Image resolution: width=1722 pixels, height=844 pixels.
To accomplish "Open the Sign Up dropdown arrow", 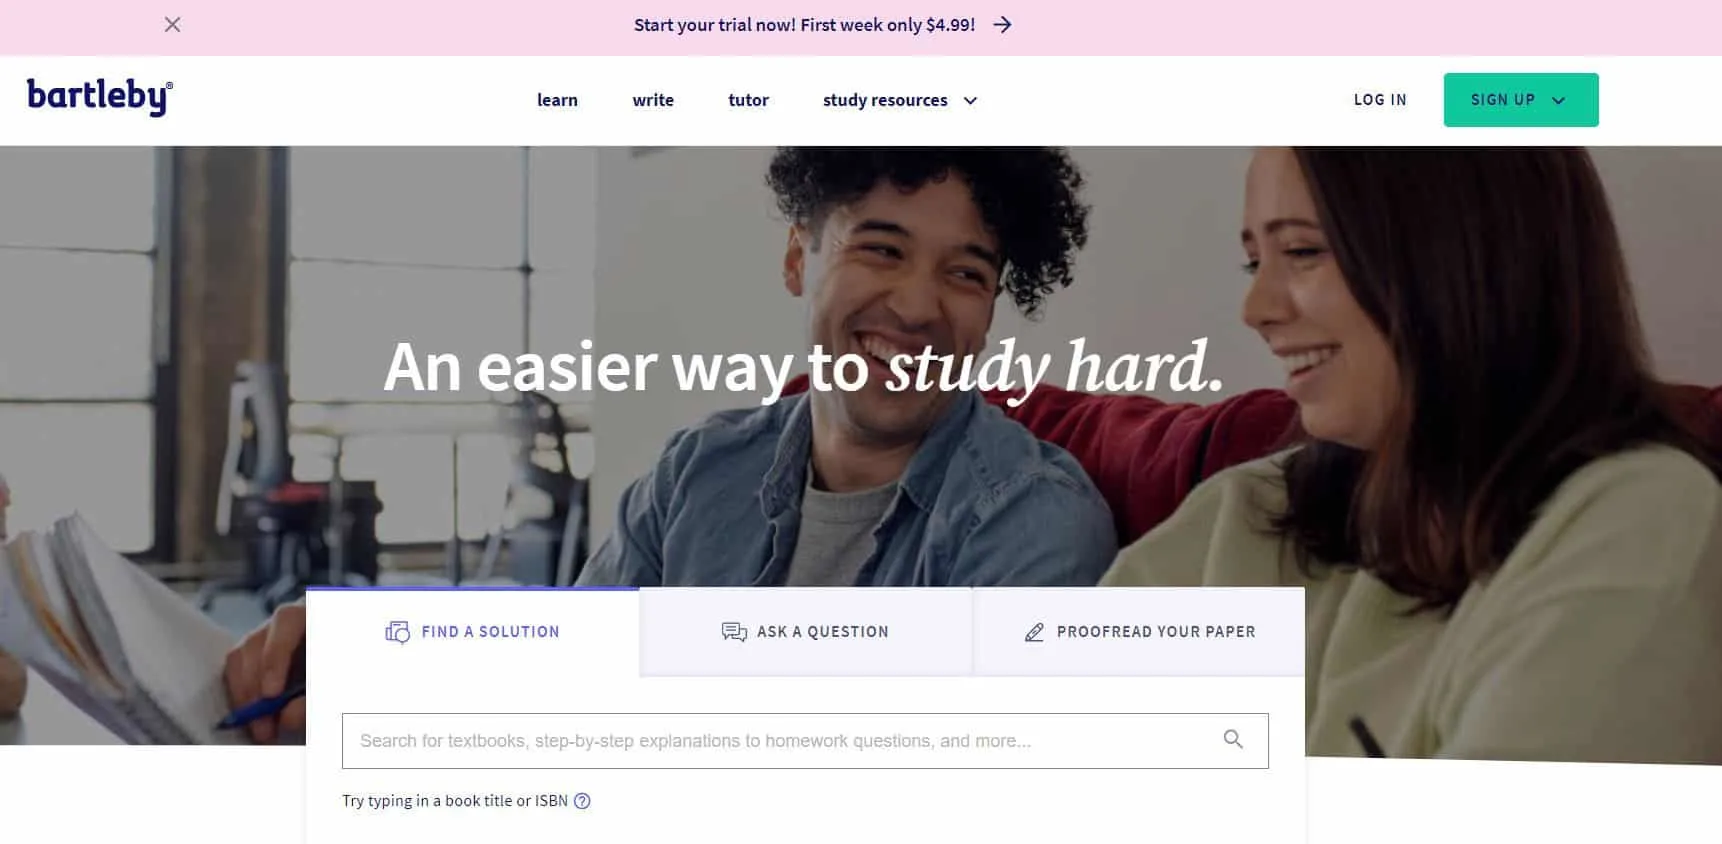I will 1558,100.
